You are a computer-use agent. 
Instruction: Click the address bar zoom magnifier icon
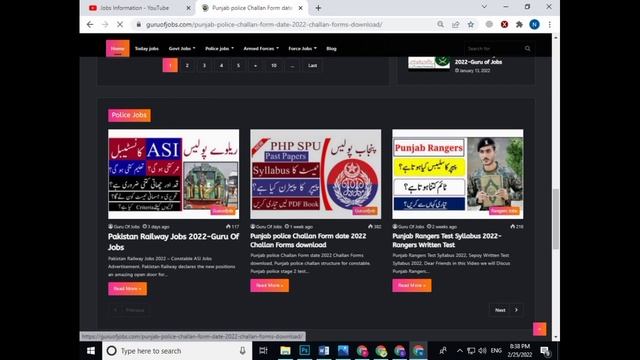(x=440, y=24)
